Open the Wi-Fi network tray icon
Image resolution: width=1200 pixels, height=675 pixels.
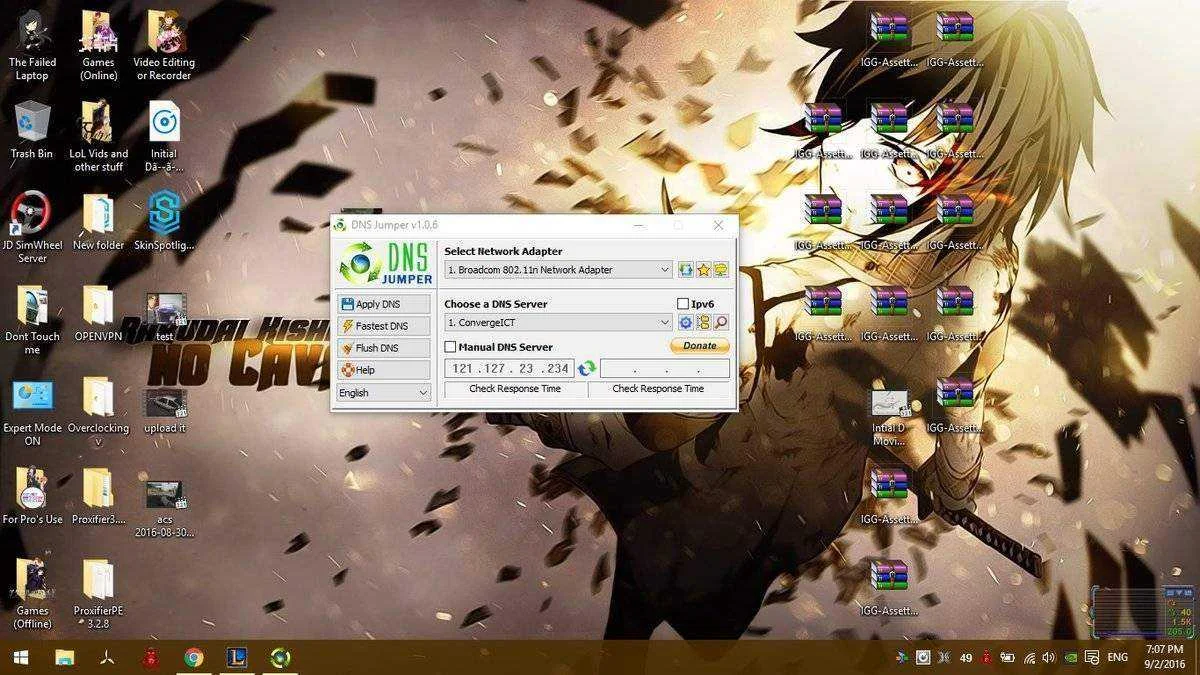1029,657
